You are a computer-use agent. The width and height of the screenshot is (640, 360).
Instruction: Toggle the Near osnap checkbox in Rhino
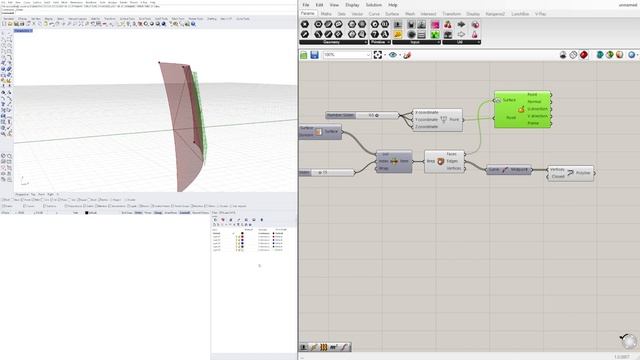coord(15,200)
